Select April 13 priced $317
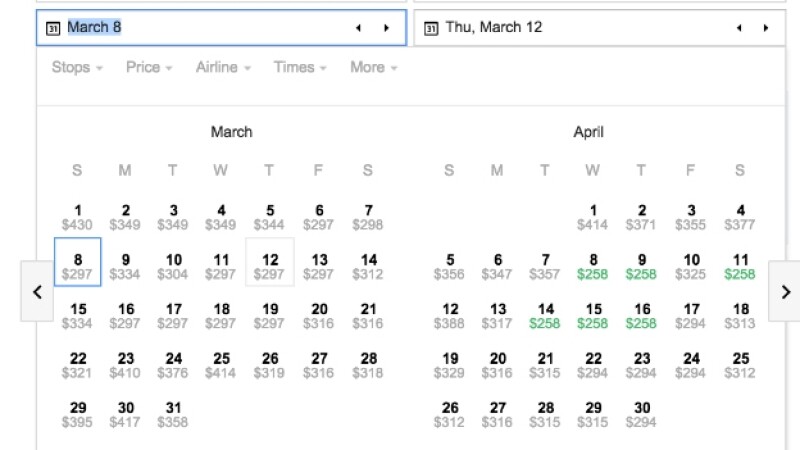The height and width of the screenshot is (450, 800). tap(497, 316)
